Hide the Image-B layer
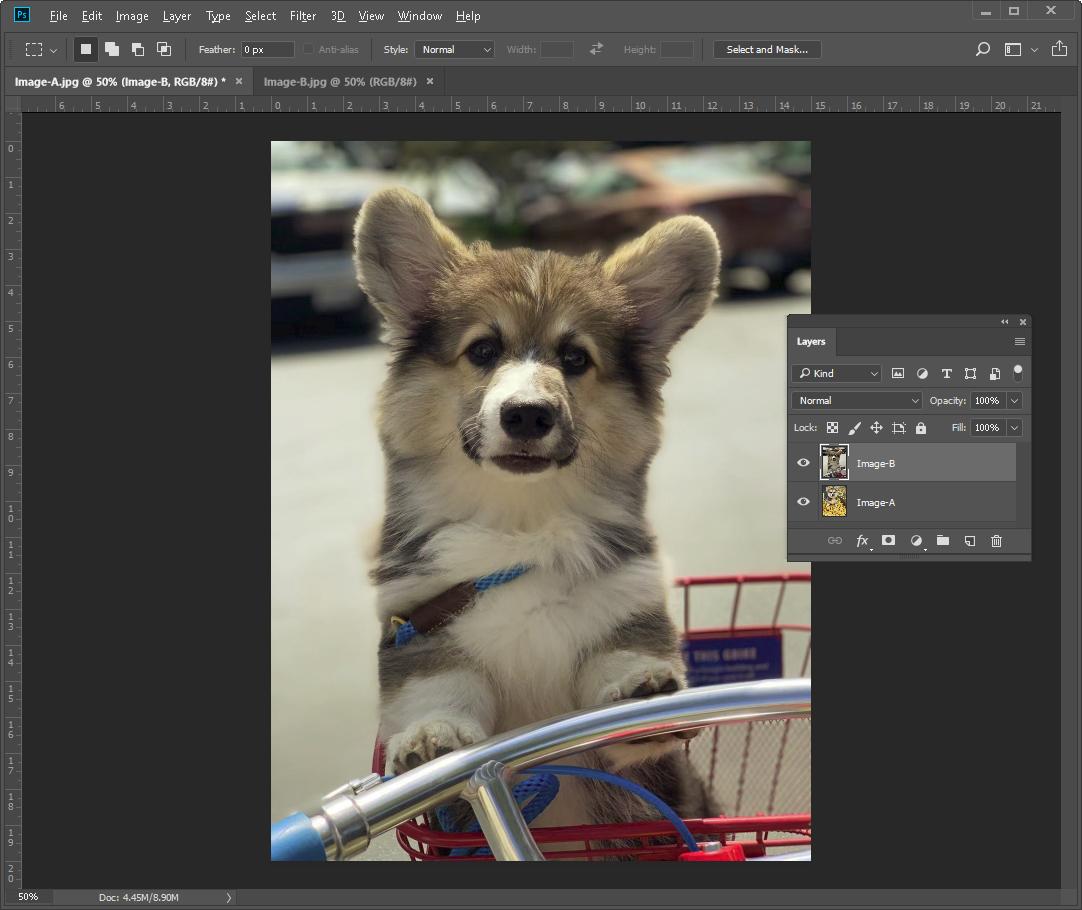Screen dimensions: 1082x910 (x=803, y=463)
